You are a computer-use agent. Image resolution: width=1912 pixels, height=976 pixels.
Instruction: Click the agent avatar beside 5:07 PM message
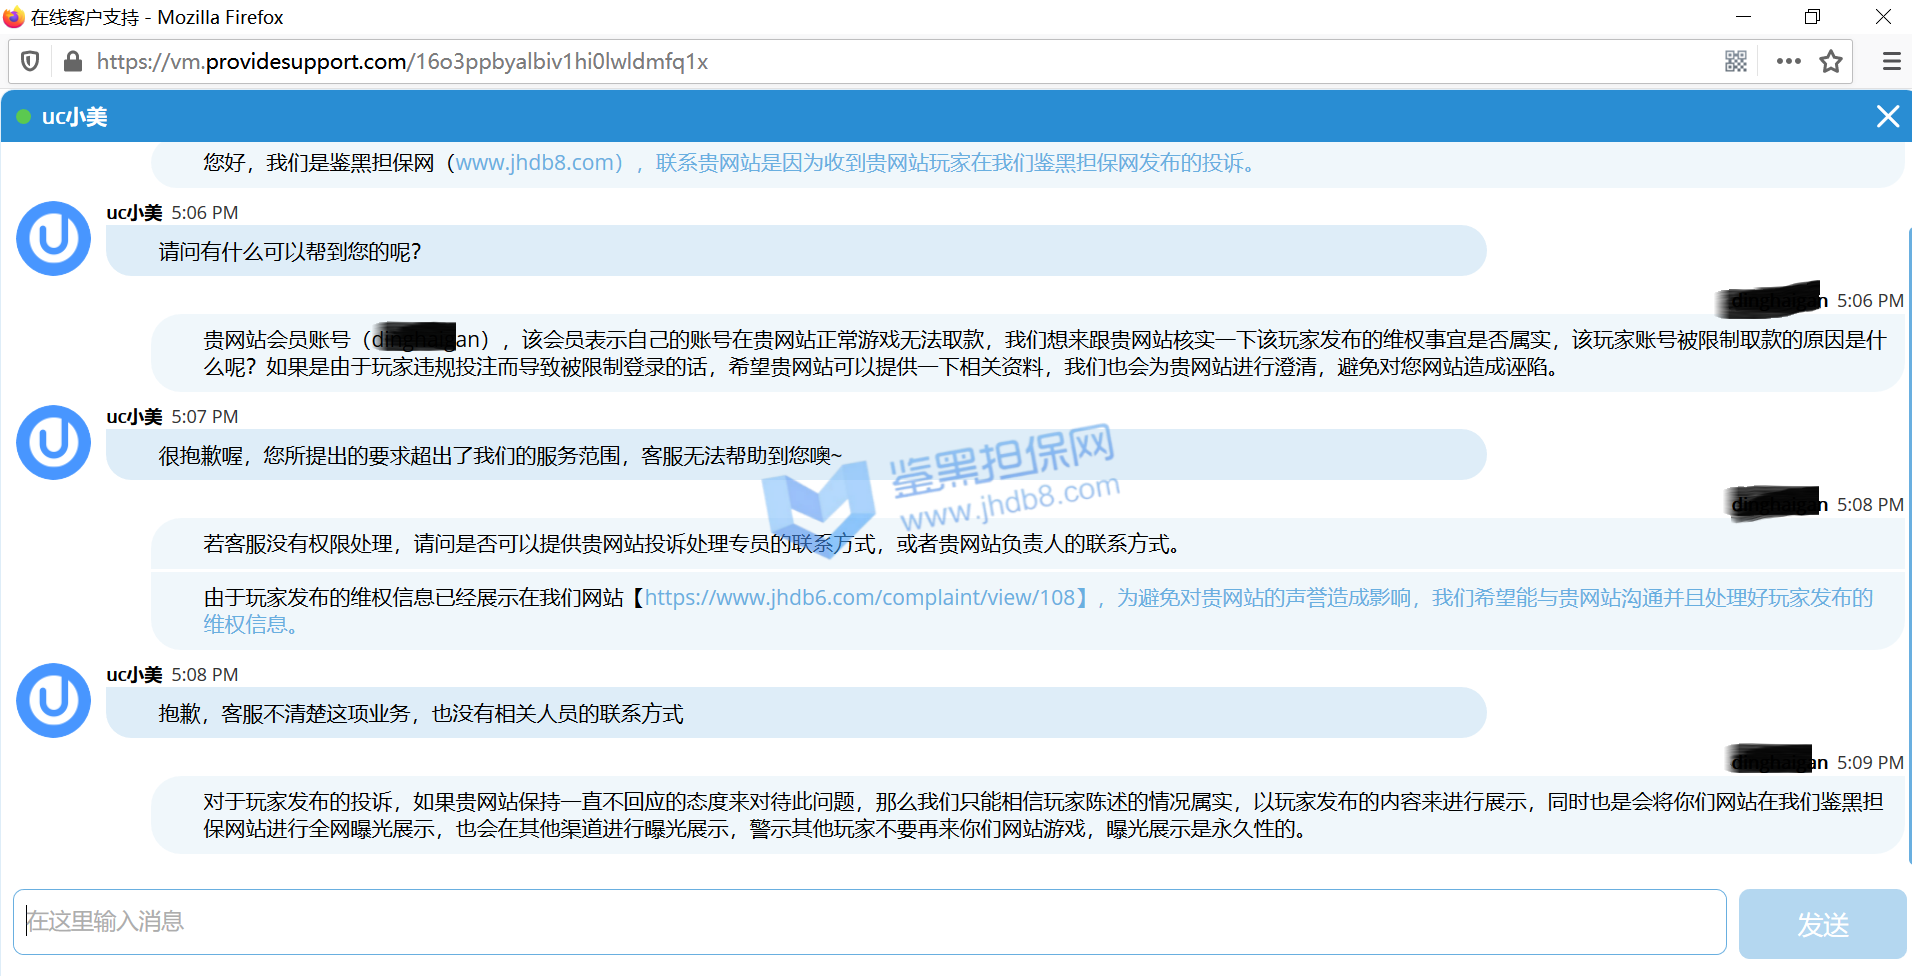click(54, 443)
